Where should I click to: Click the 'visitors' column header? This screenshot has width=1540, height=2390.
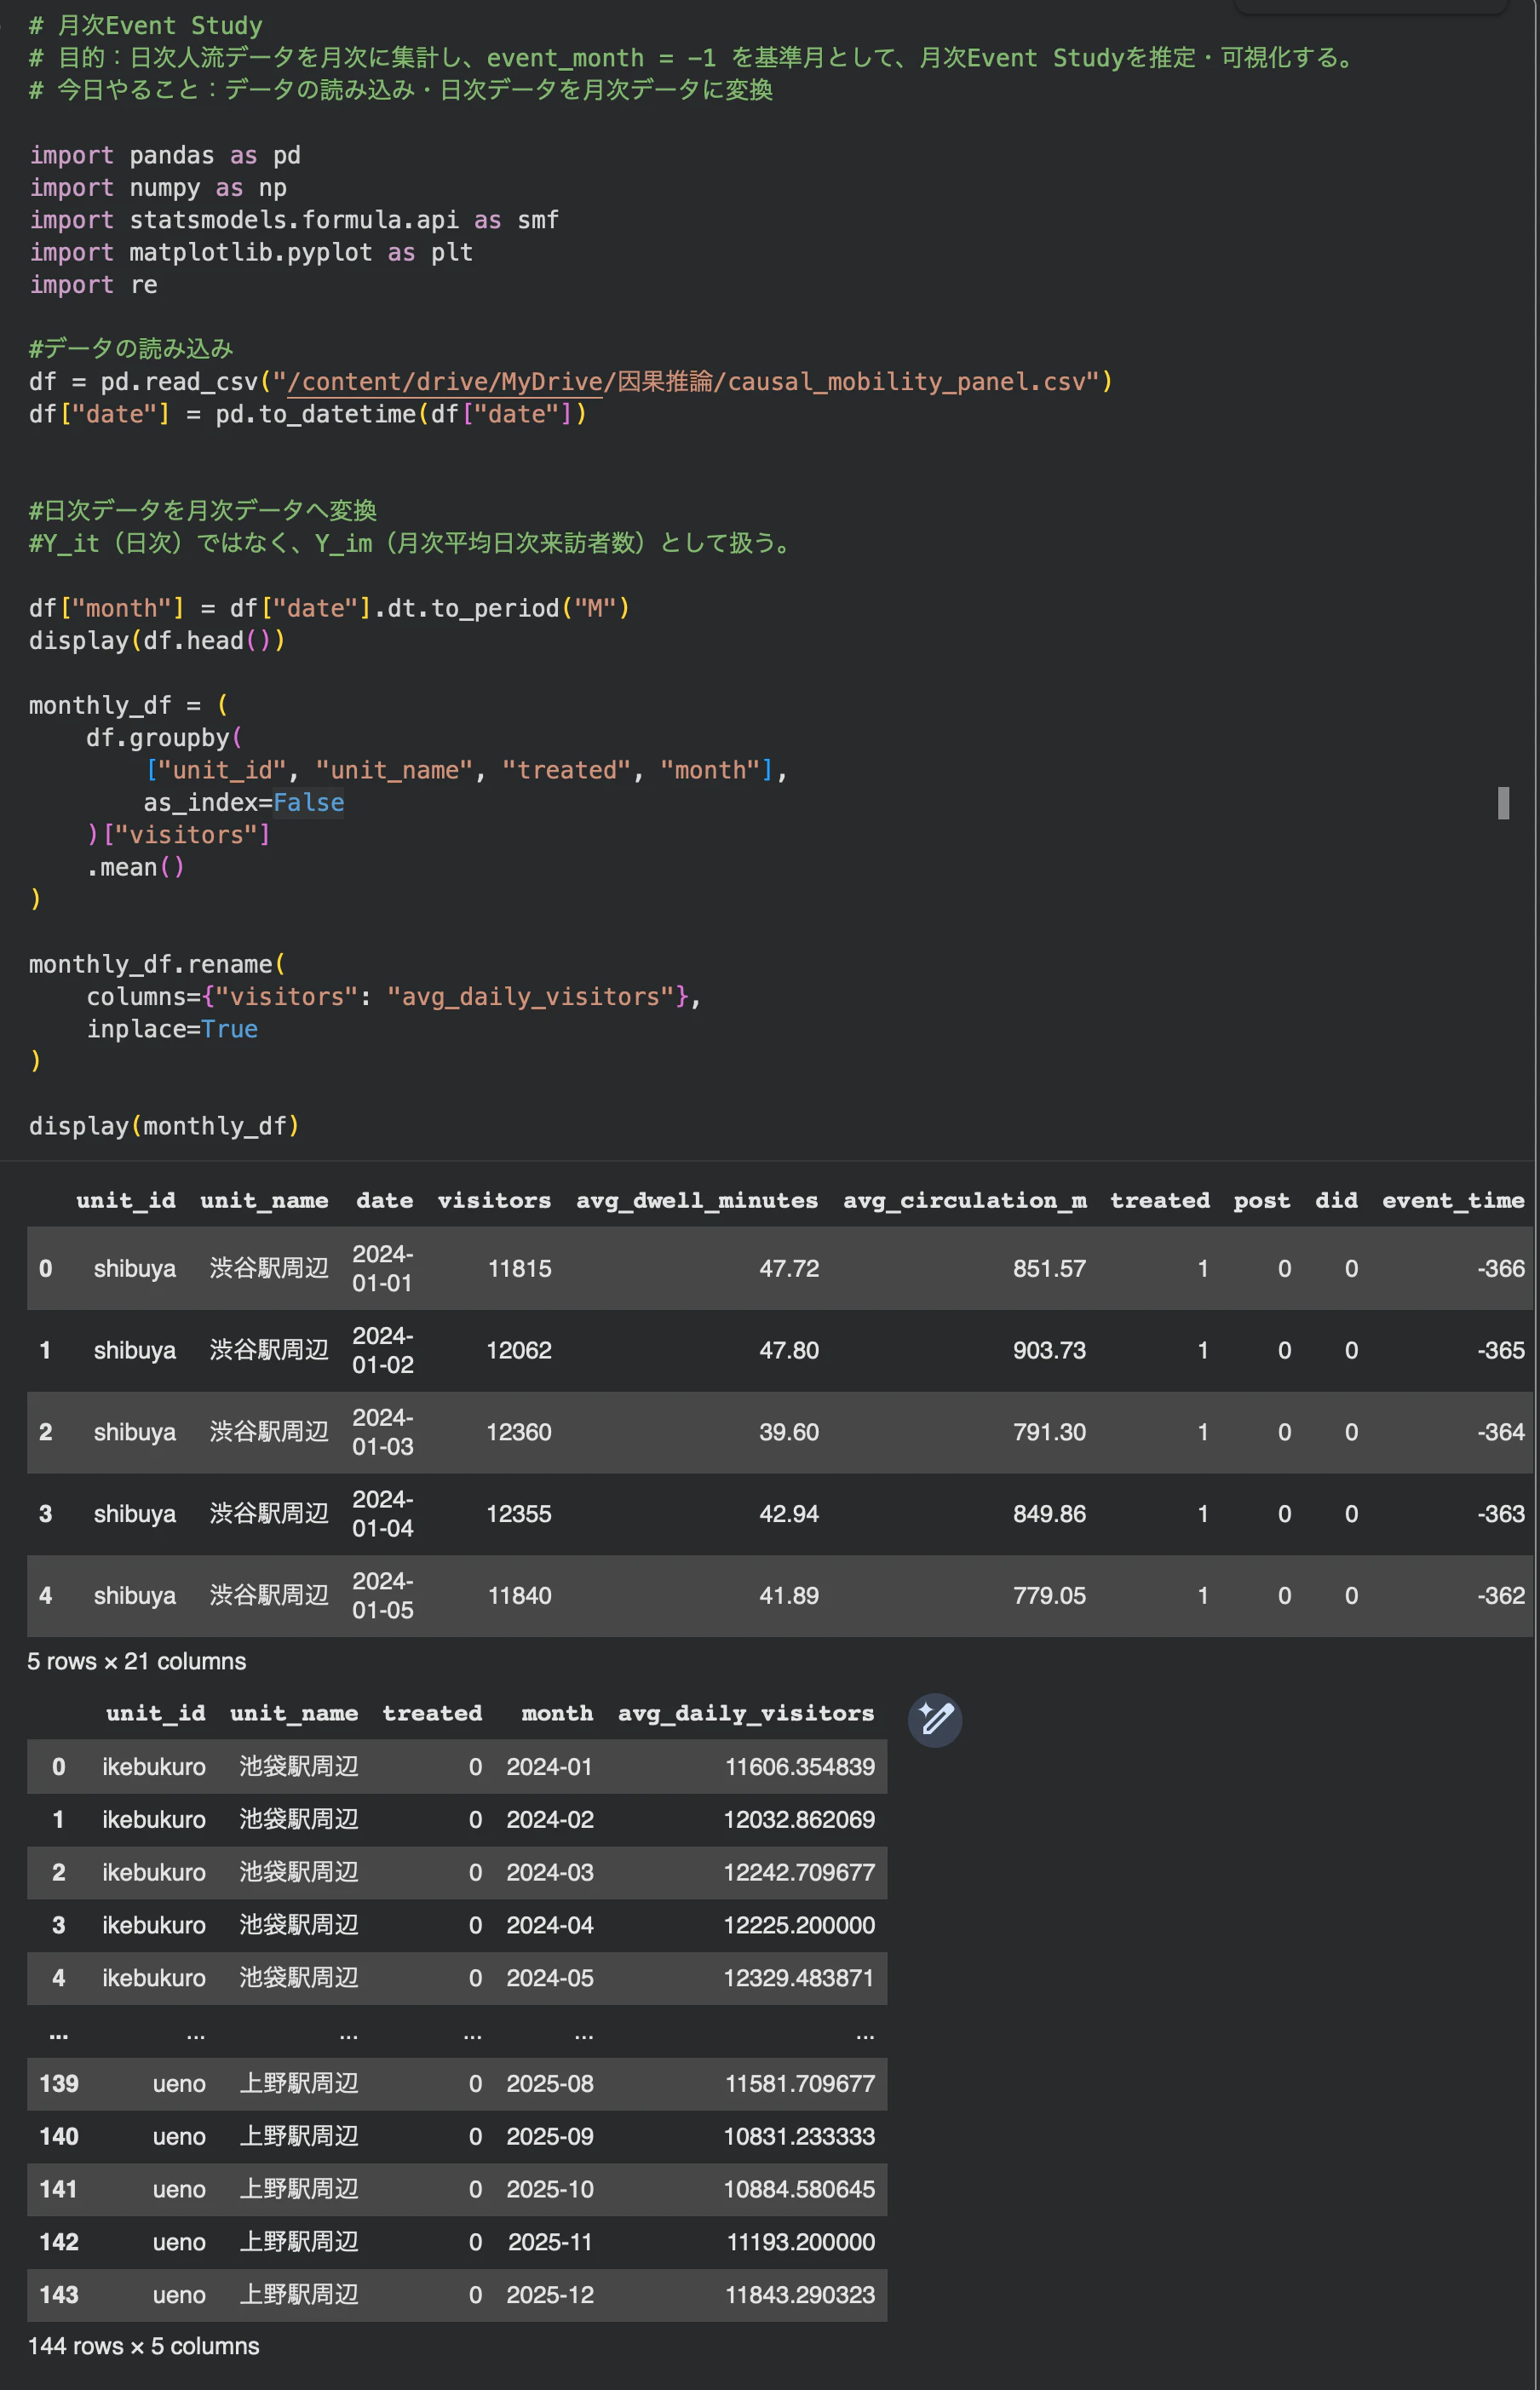[494, 1201]
